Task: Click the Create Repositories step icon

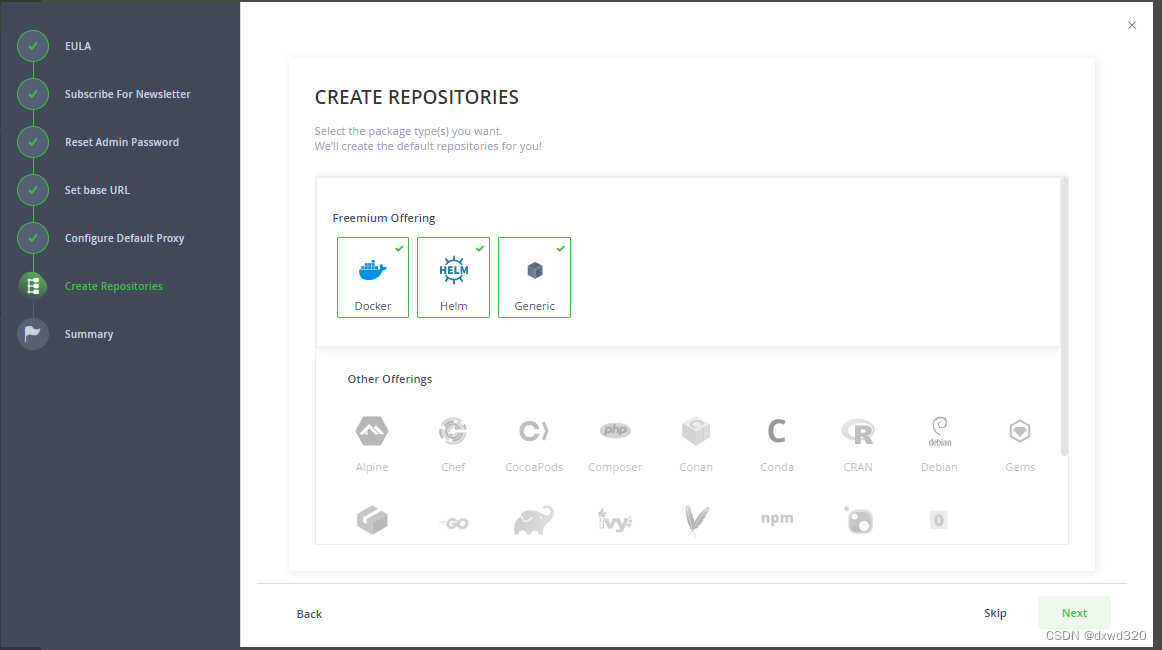Action: [33, 286]
